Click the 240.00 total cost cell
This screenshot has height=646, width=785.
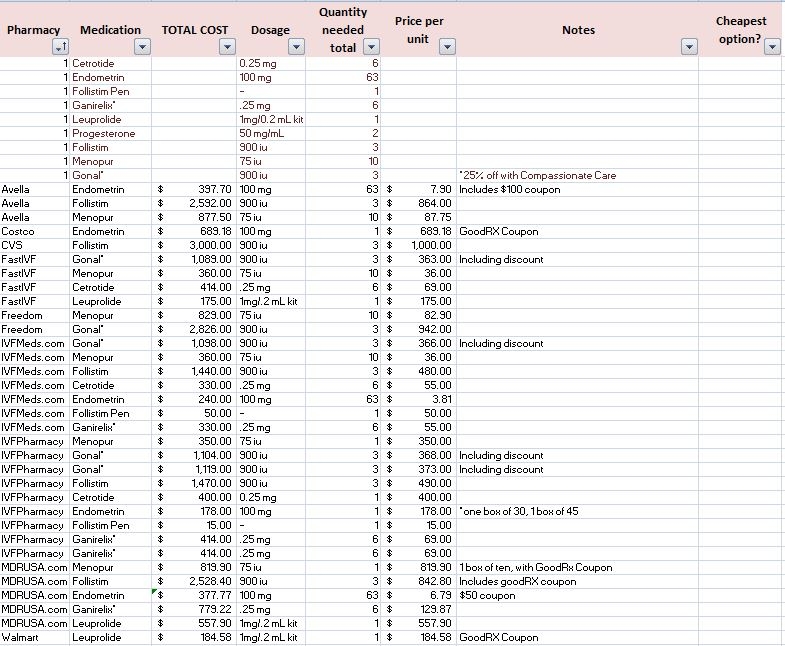194,400
